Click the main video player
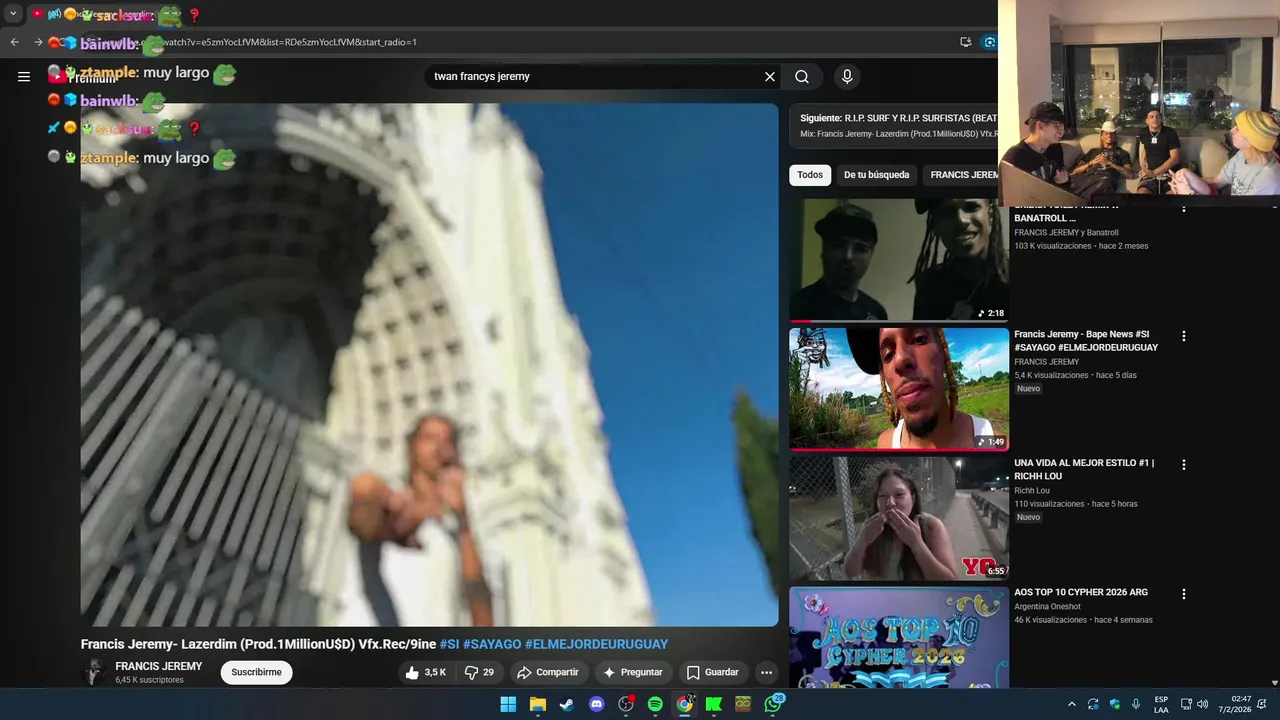Image resolution: width=1280 pixels, height=720 pixels. click(429, 365)
